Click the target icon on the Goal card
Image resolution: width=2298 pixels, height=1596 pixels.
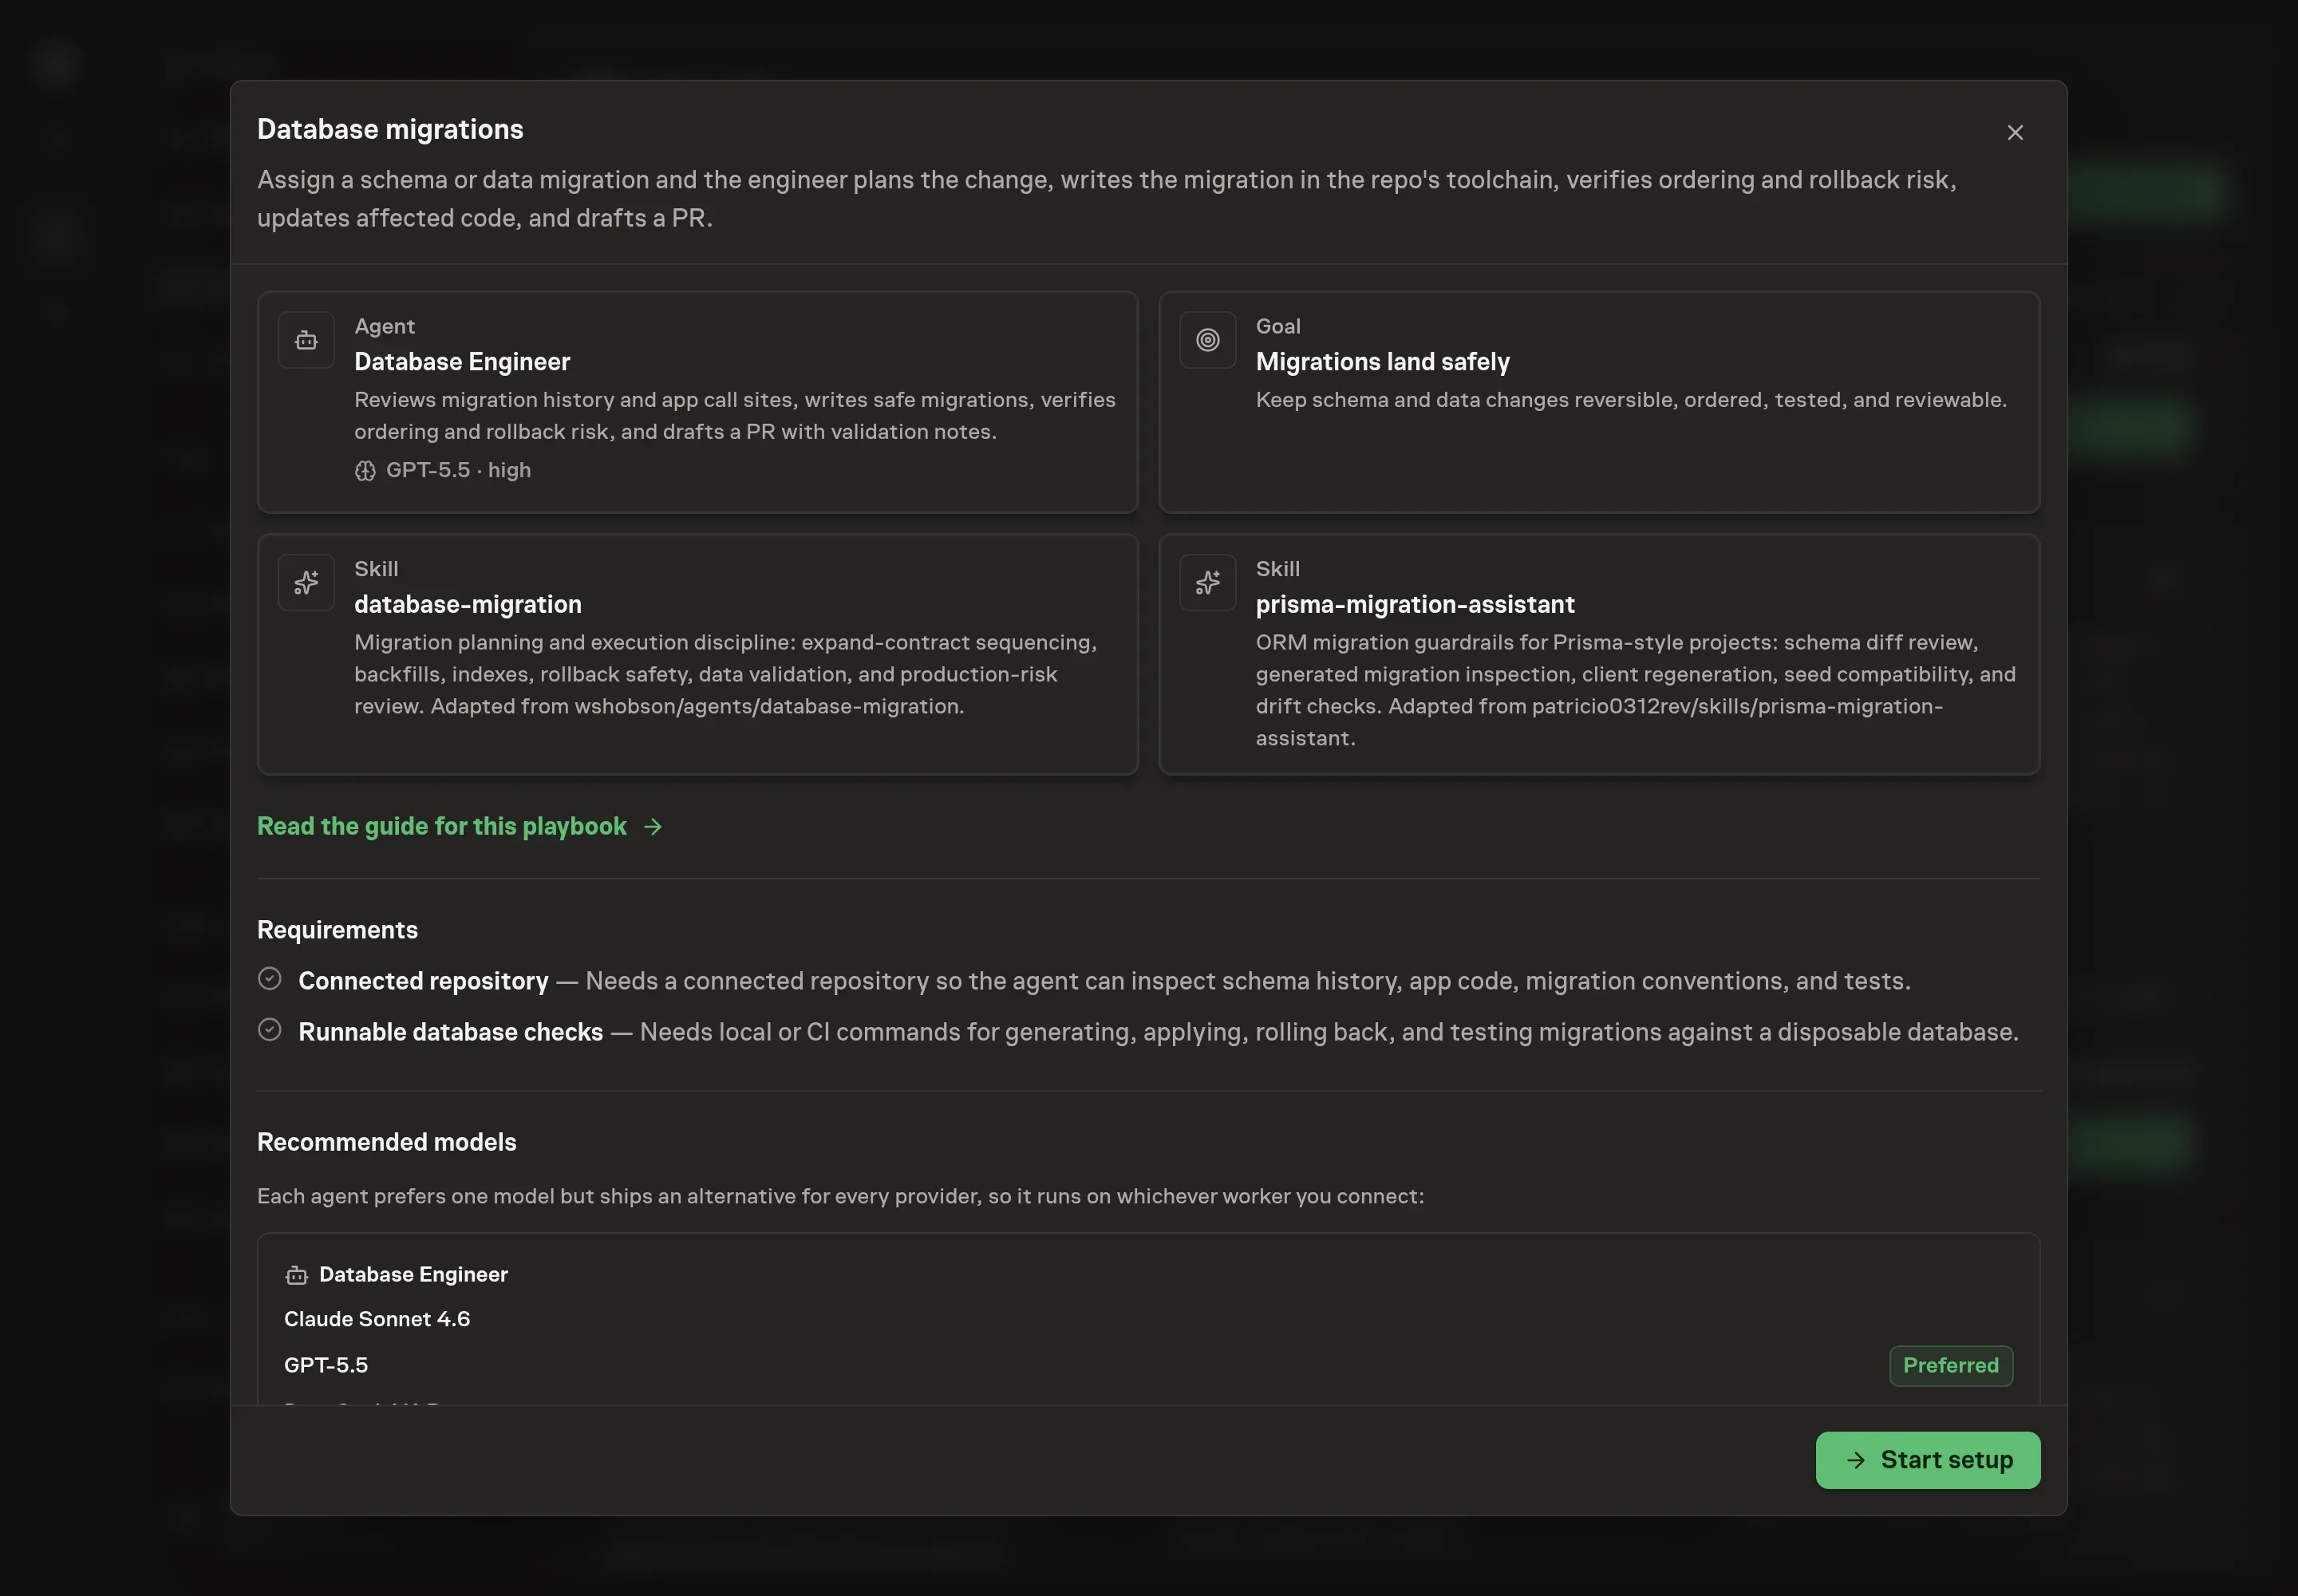point(1207,341)
